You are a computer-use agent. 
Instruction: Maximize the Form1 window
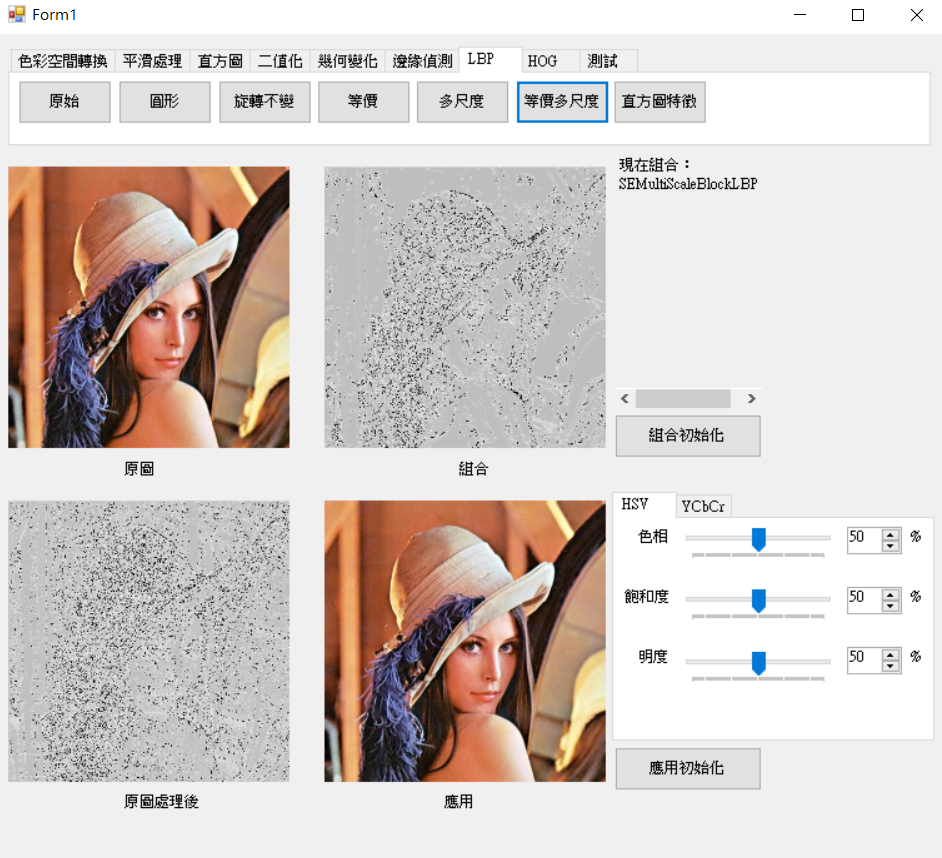click(x=858, y=15)
